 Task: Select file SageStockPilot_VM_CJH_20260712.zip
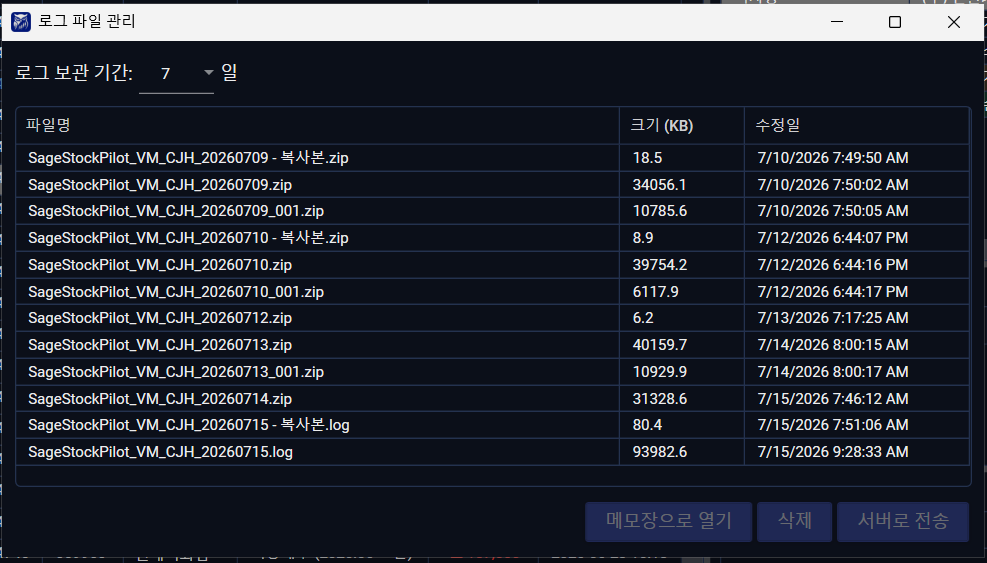[160, 318]
